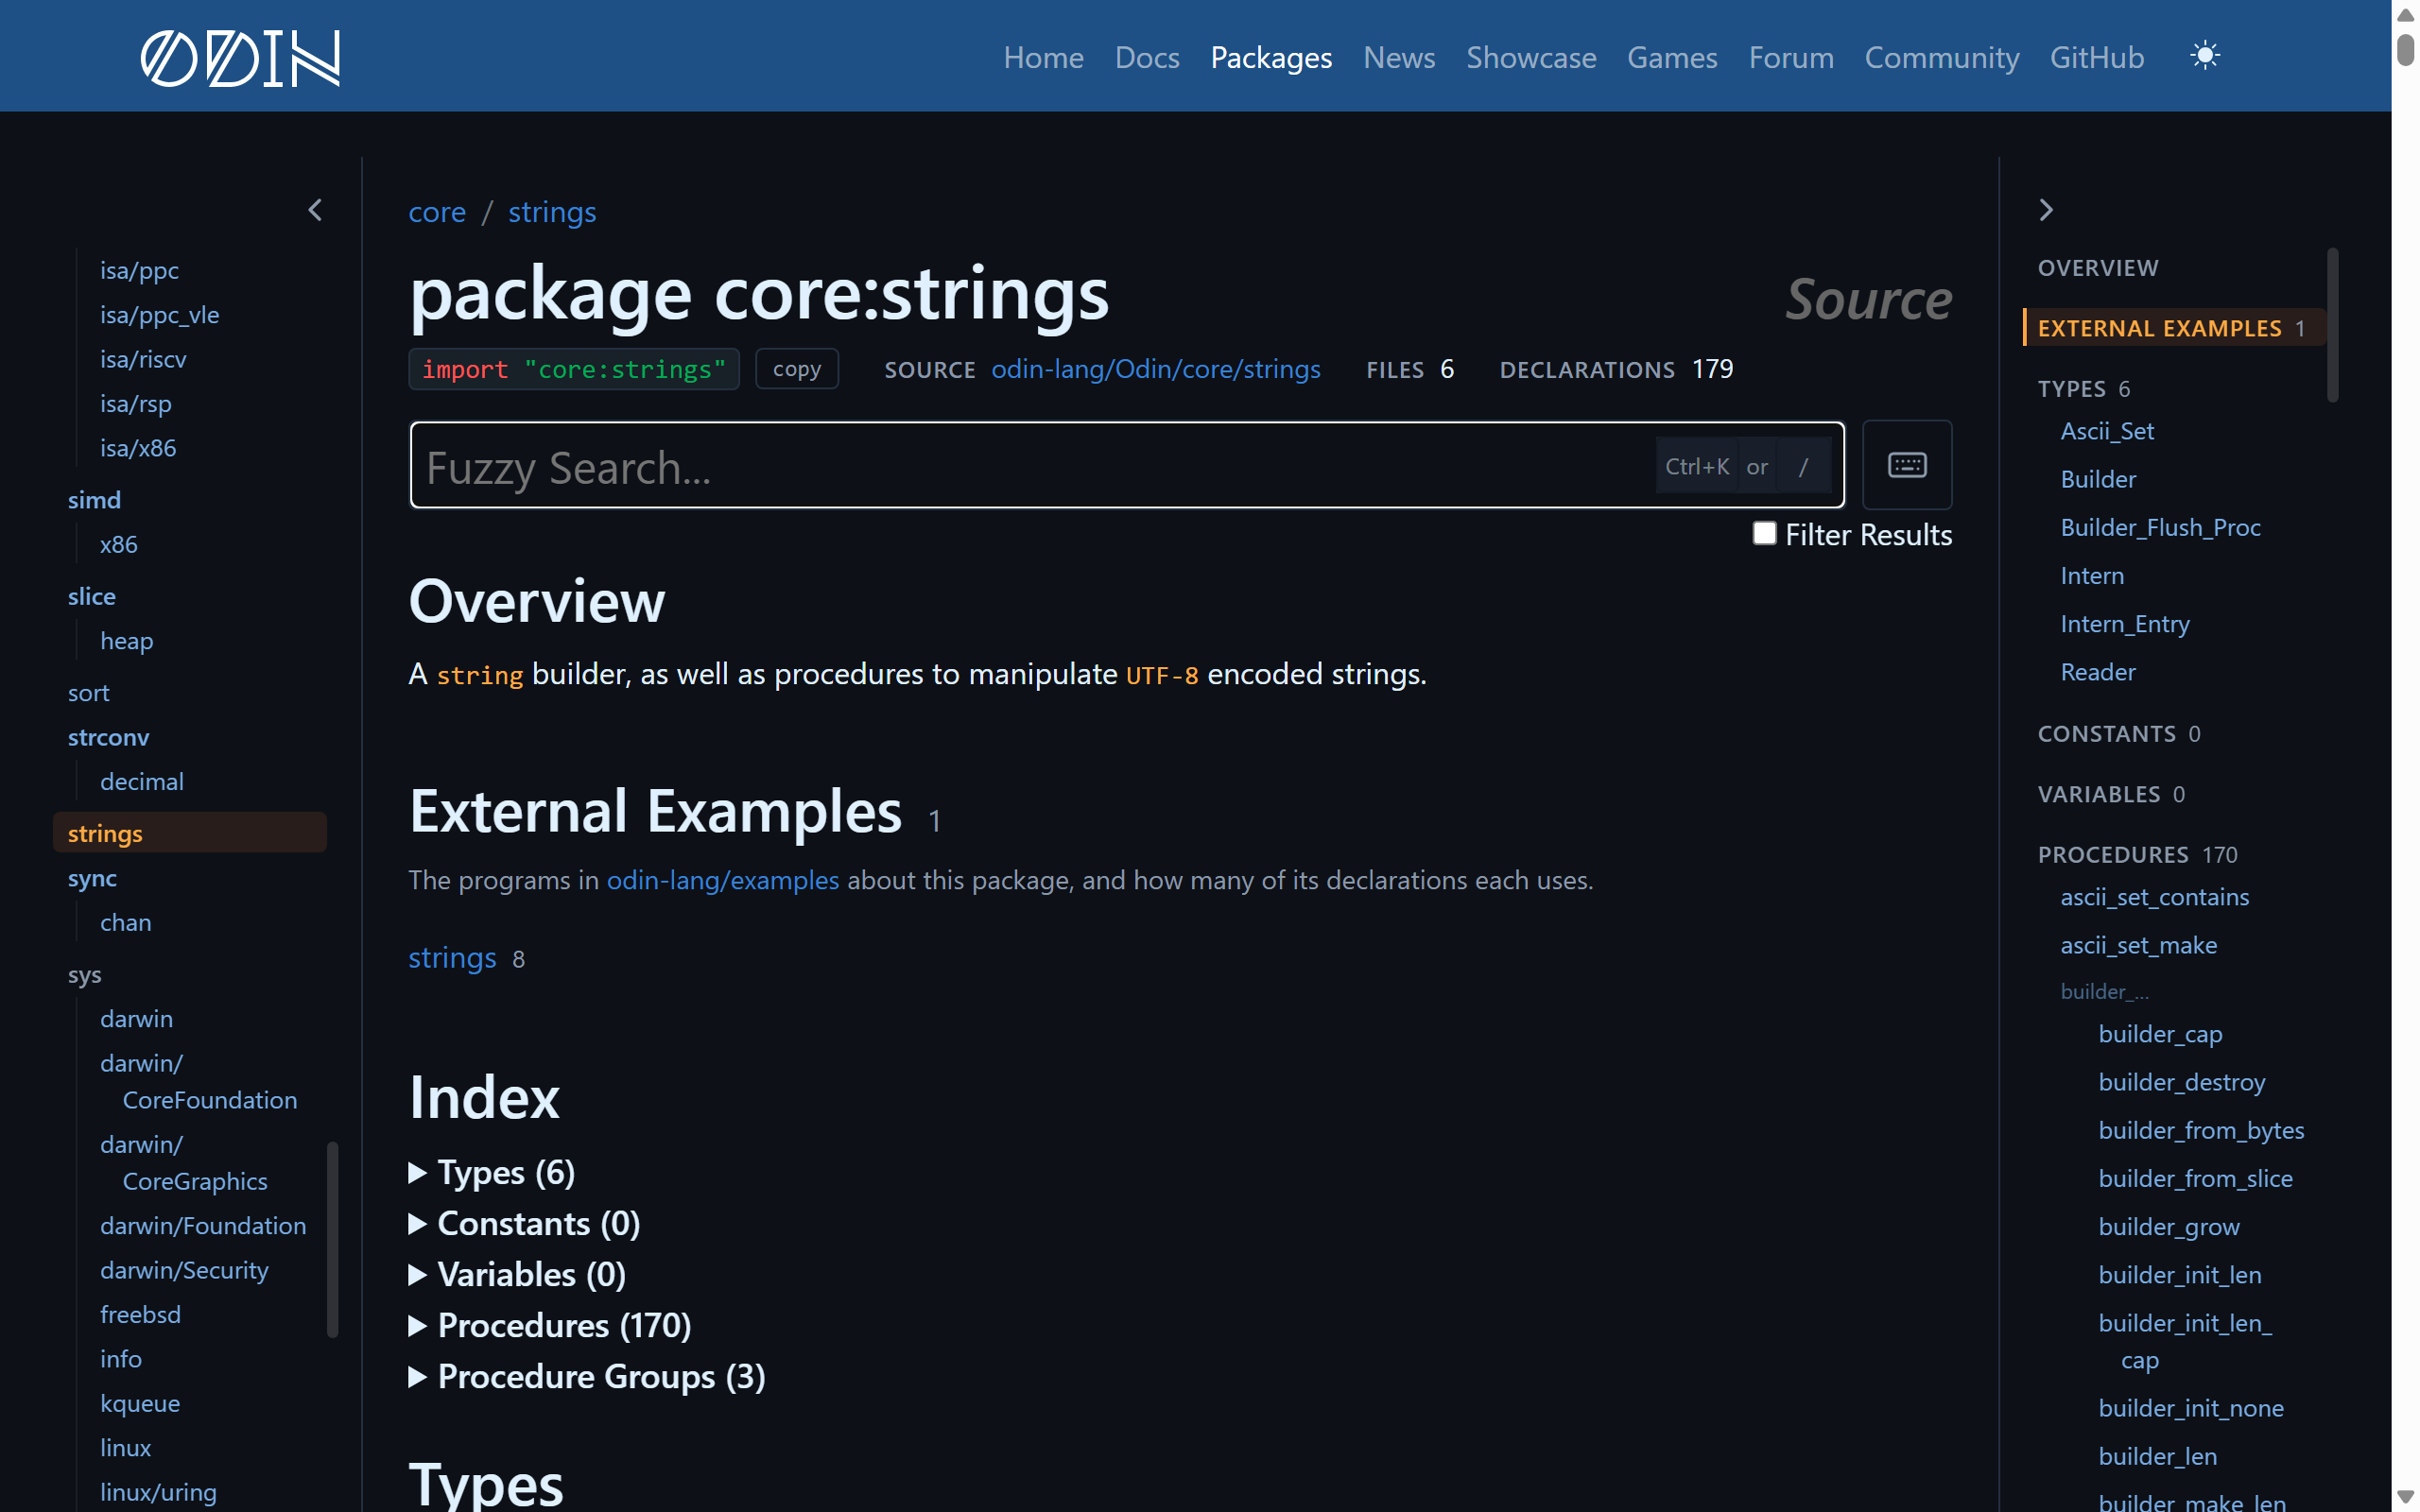Jump to Procedures in right outline
This screenshot has height=1512, width=2420.
(2137, 855)
